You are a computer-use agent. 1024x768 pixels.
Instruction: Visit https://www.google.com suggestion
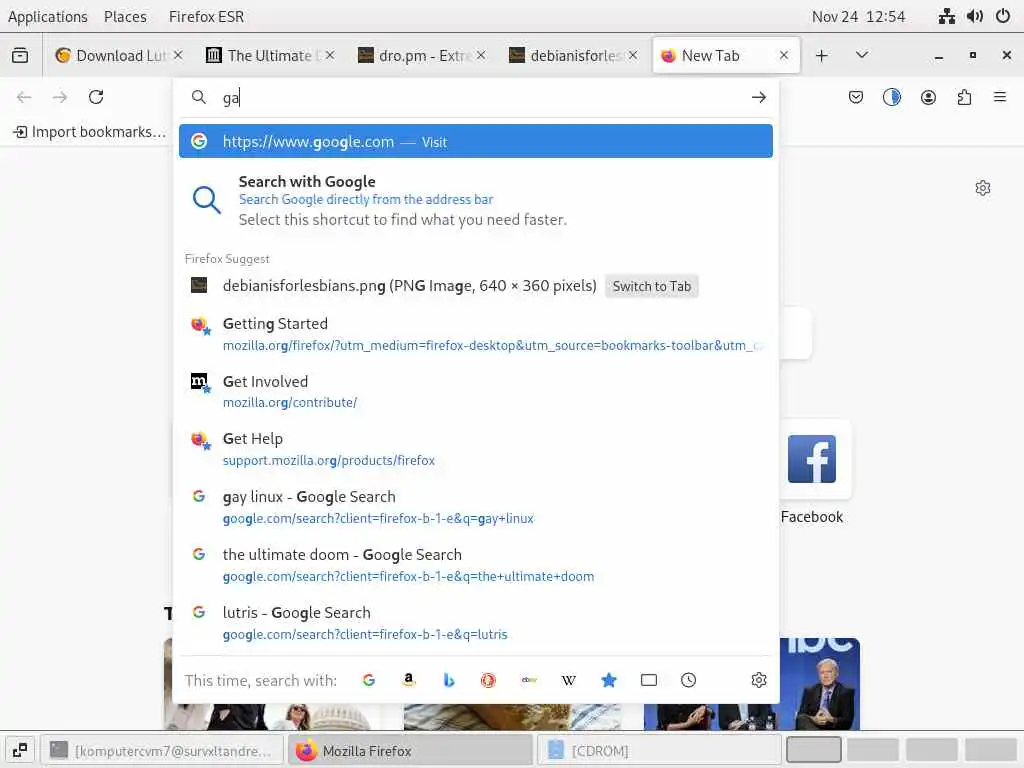coord(475,141)
